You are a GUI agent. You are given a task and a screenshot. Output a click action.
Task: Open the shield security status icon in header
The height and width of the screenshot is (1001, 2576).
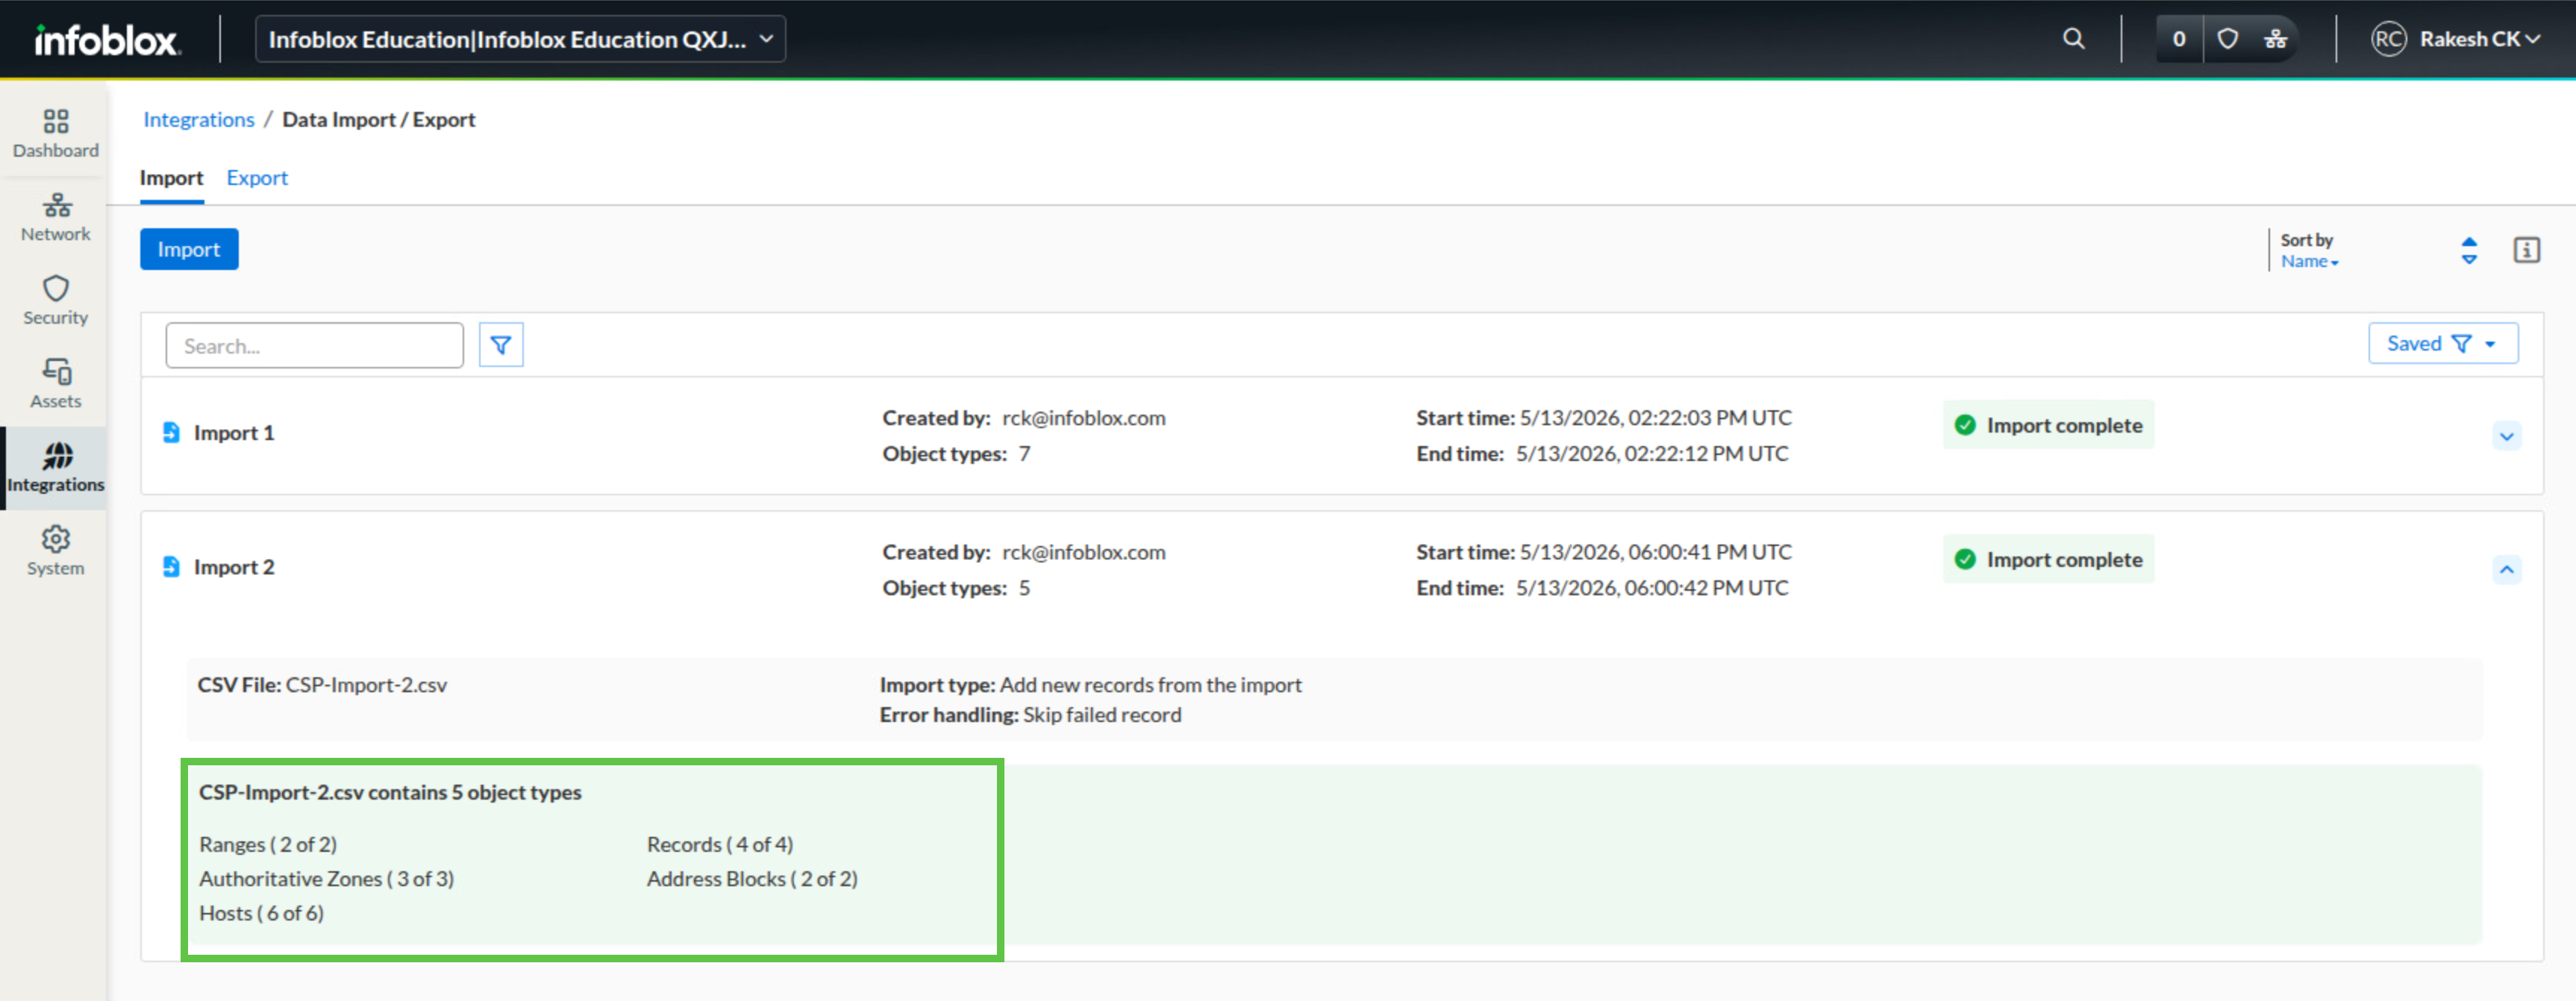[x=2227, y=39]
